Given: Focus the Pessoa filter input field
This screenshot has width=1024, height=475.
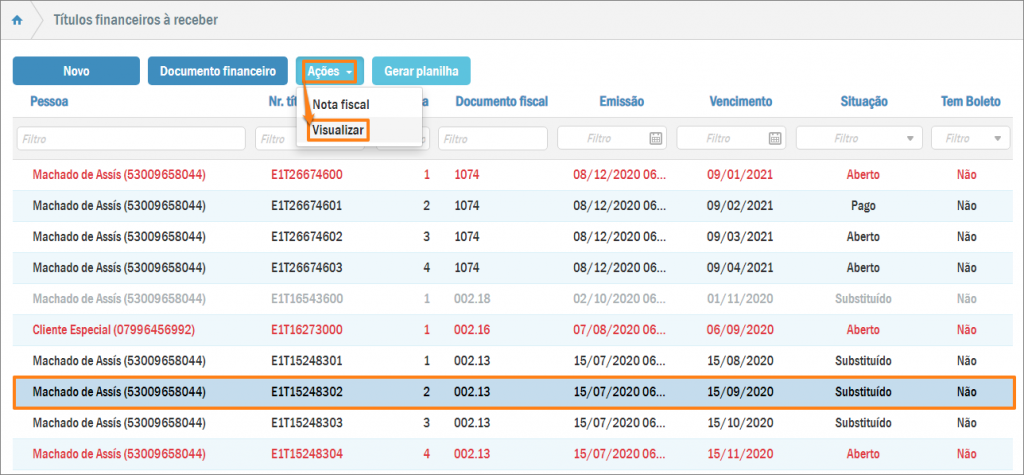Looking at the screenshot, I should click(131, 138).
